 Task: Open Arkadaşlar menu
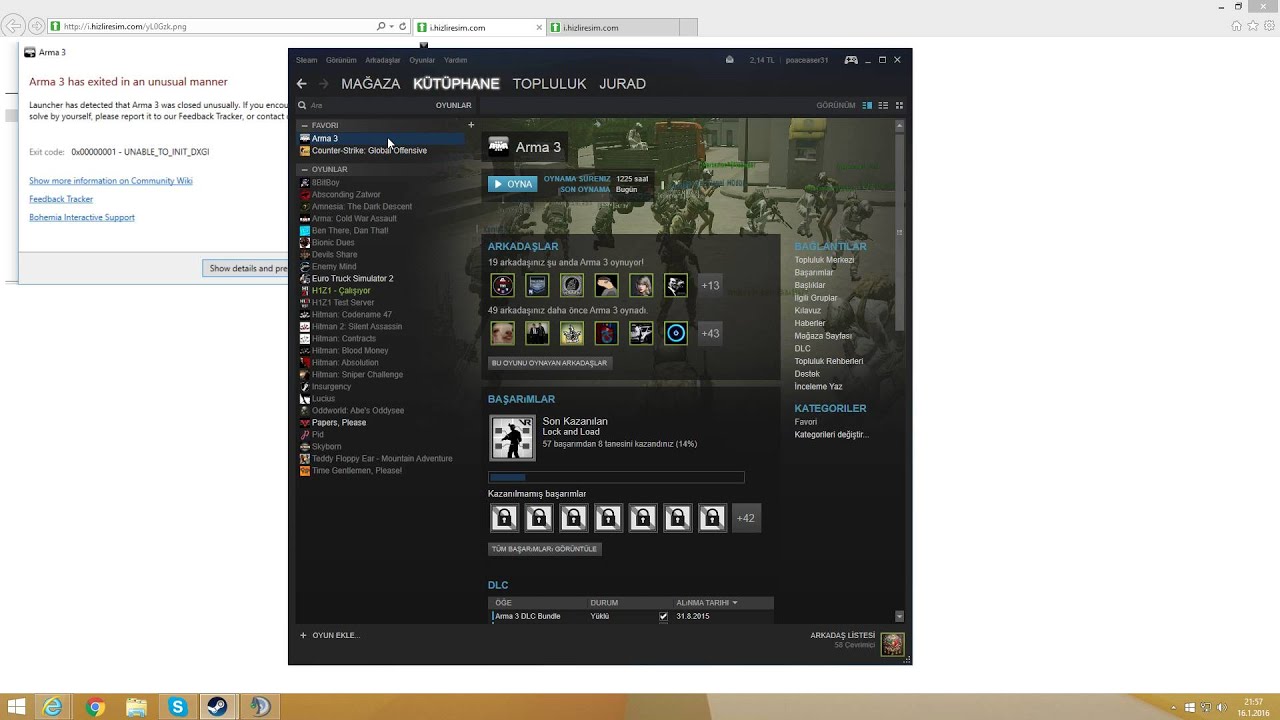[383, 60]
